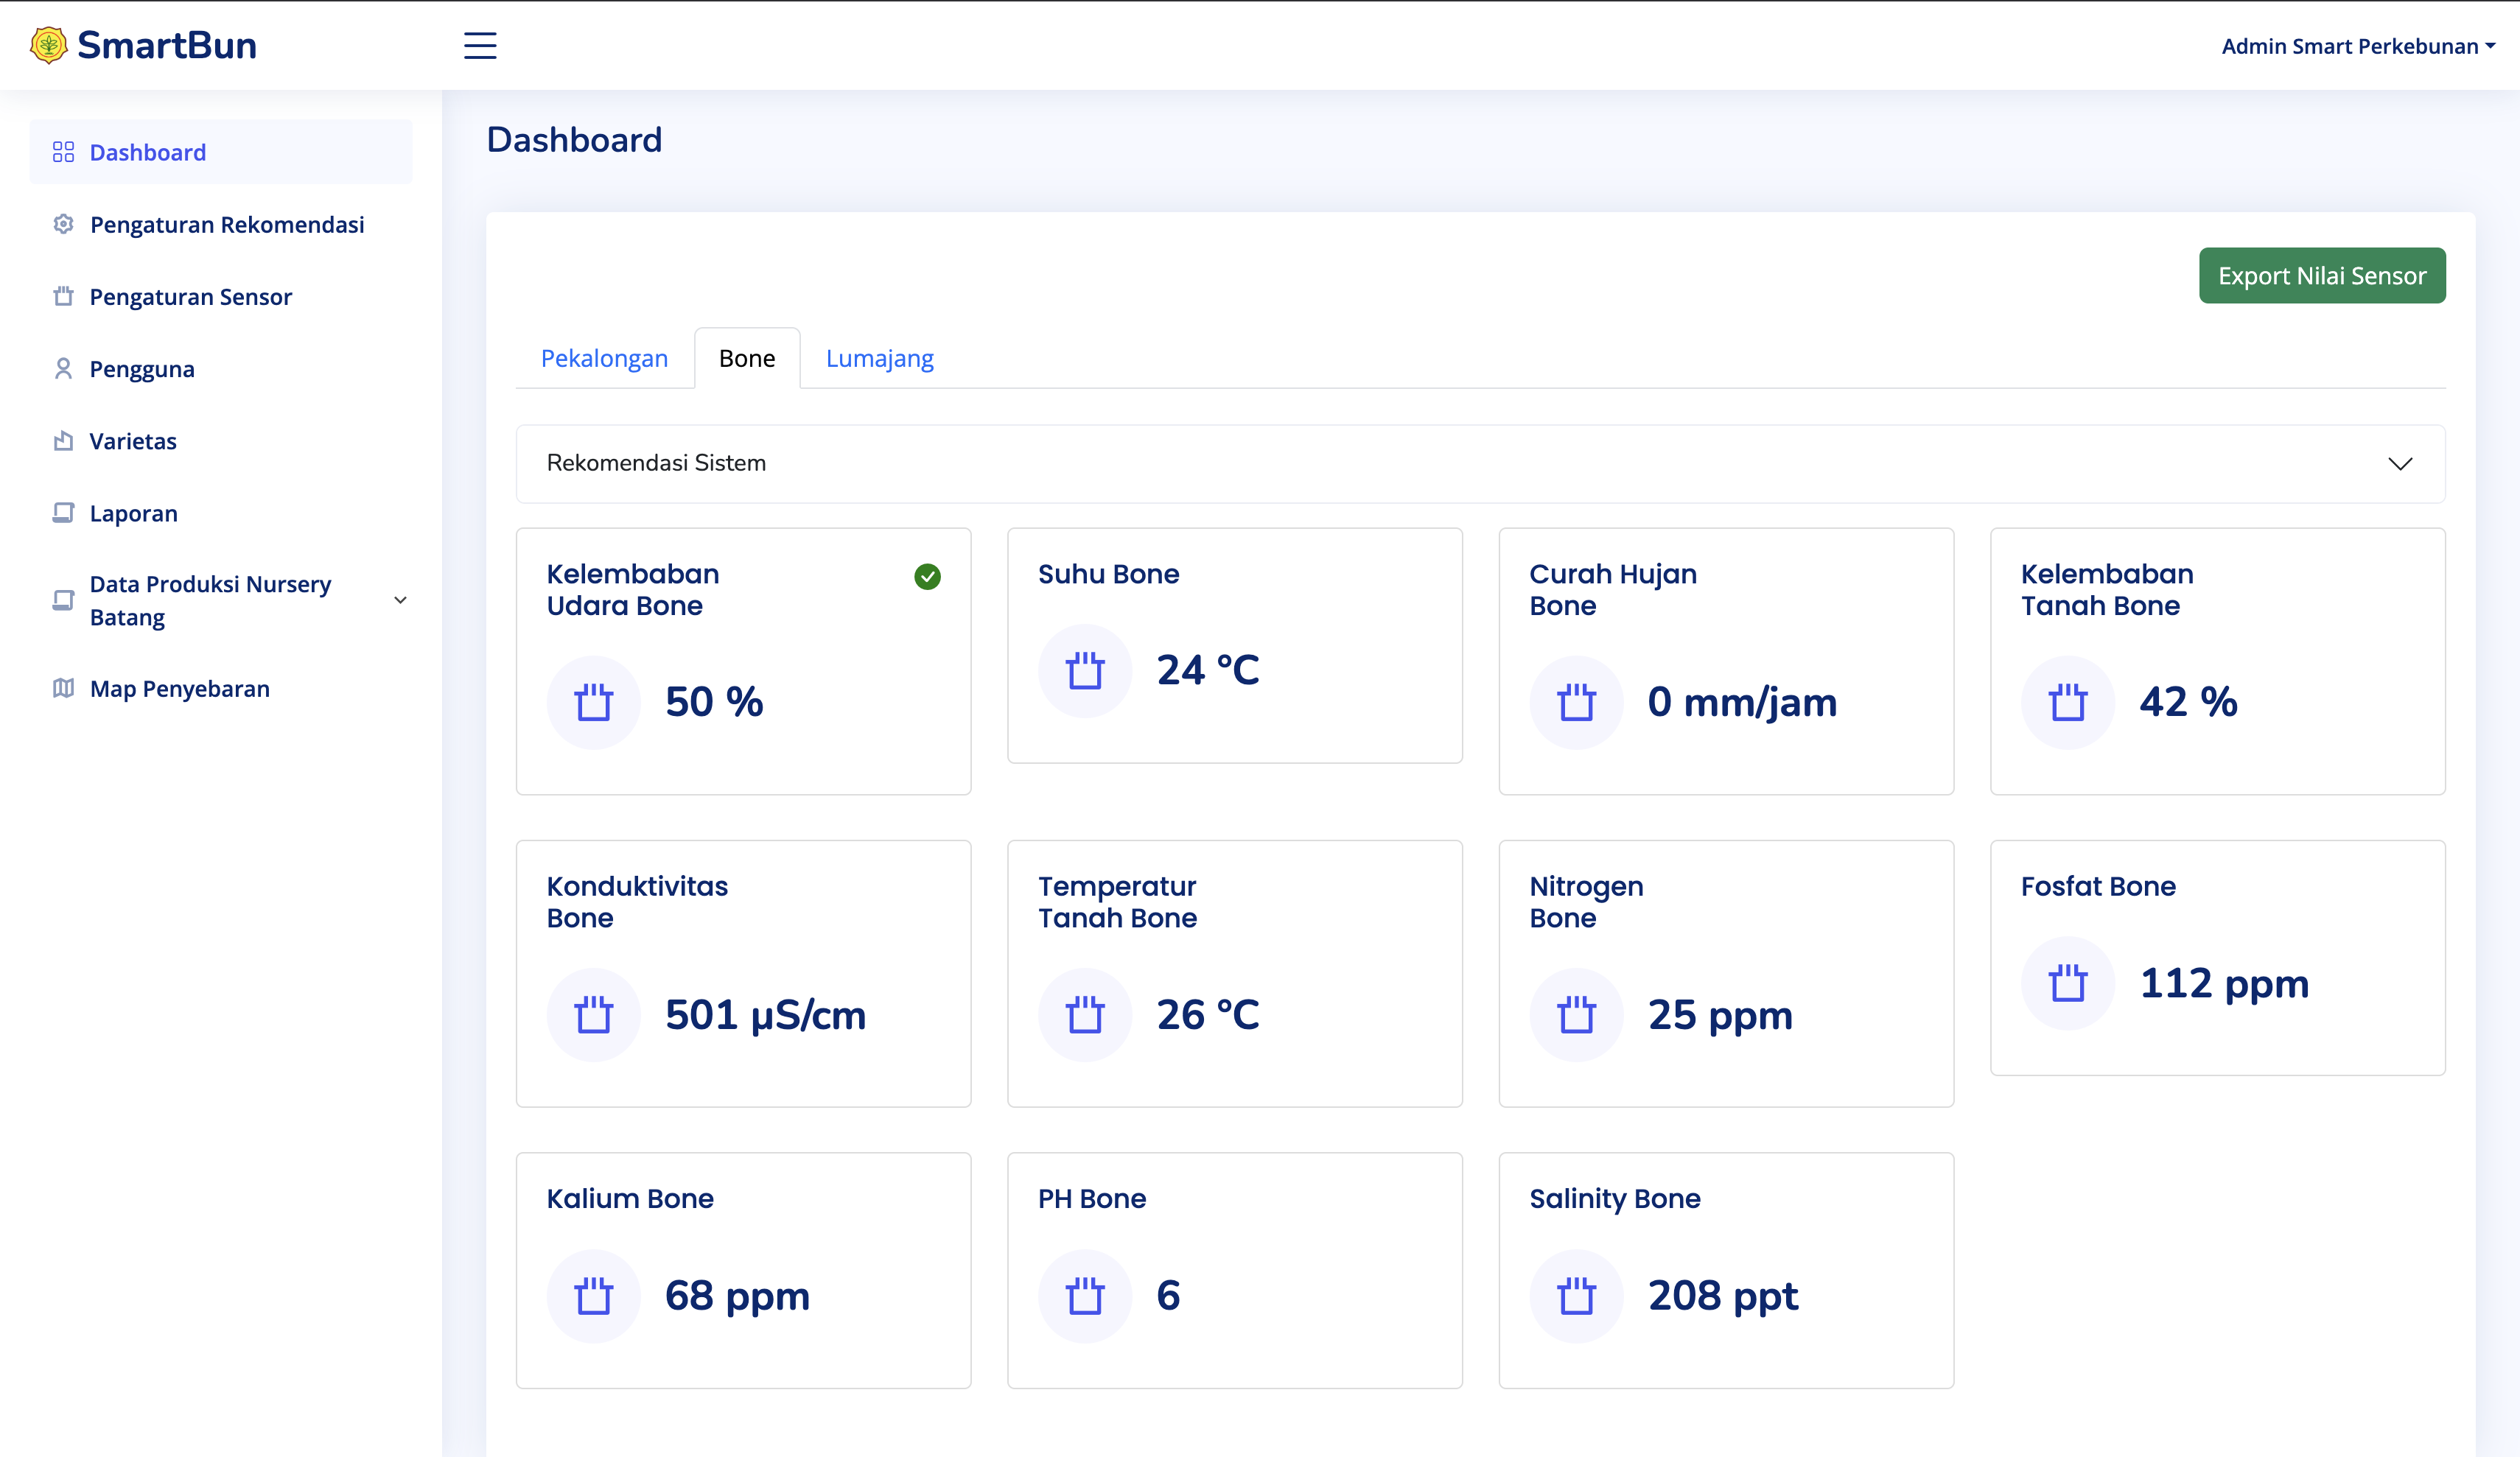Click sensor icon in PH Bone card
The image size is (2520, 1457).
(1085, 1296)
